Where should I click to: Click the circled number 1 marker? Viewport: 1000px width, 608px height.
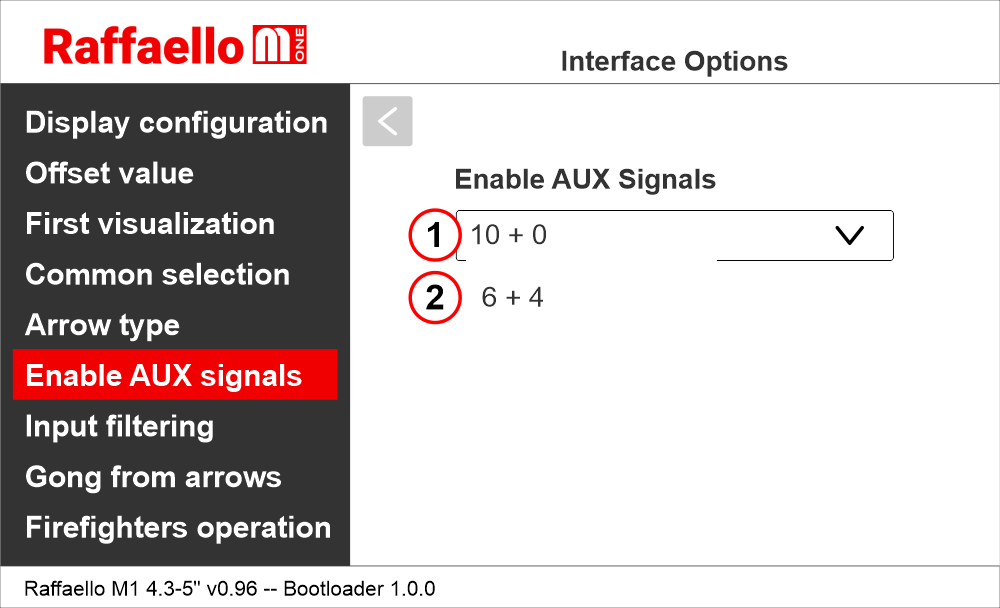coord(434,236)
